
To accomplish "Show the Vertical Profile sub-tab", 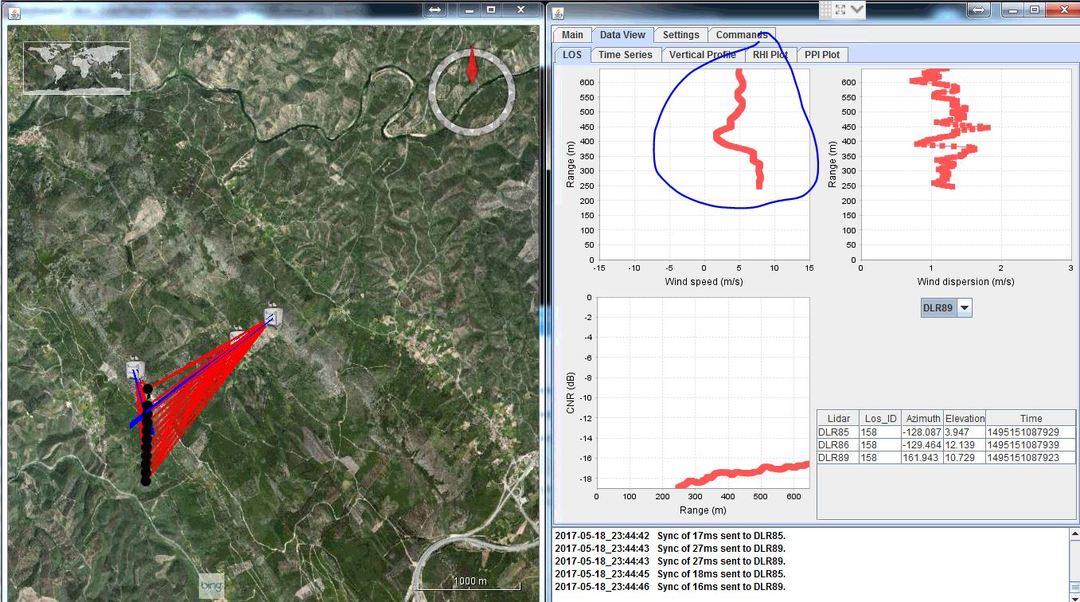I will [702, 54].
